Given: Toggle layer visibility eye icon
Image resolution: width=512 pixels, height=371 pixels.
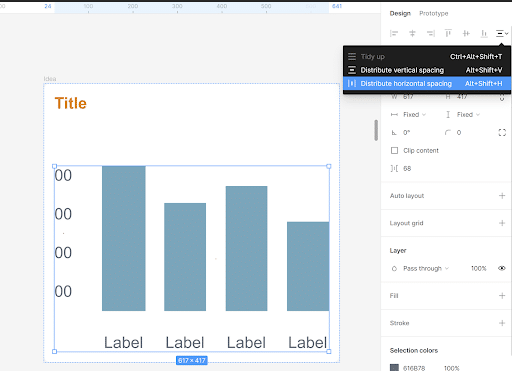Looking at the screenshot, I should (x=502, y=268).
